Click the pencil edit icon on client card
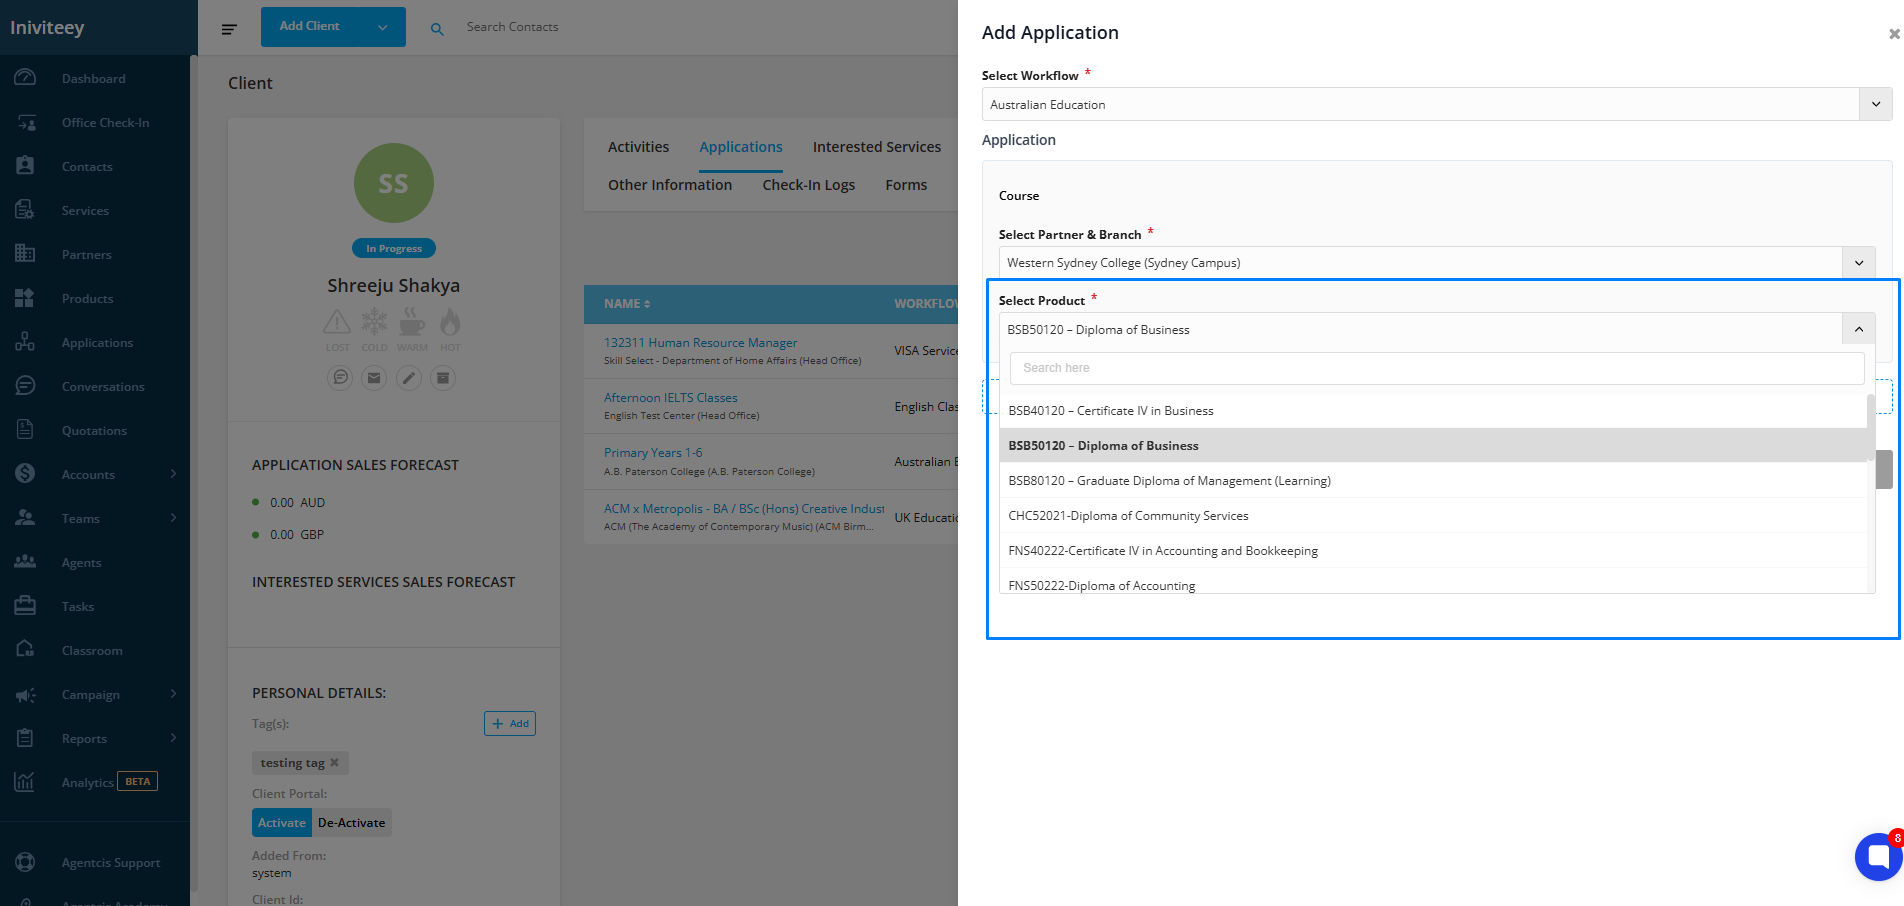Image resolution: width=1904 pixels, height=906 pixels. click(409, 378)
